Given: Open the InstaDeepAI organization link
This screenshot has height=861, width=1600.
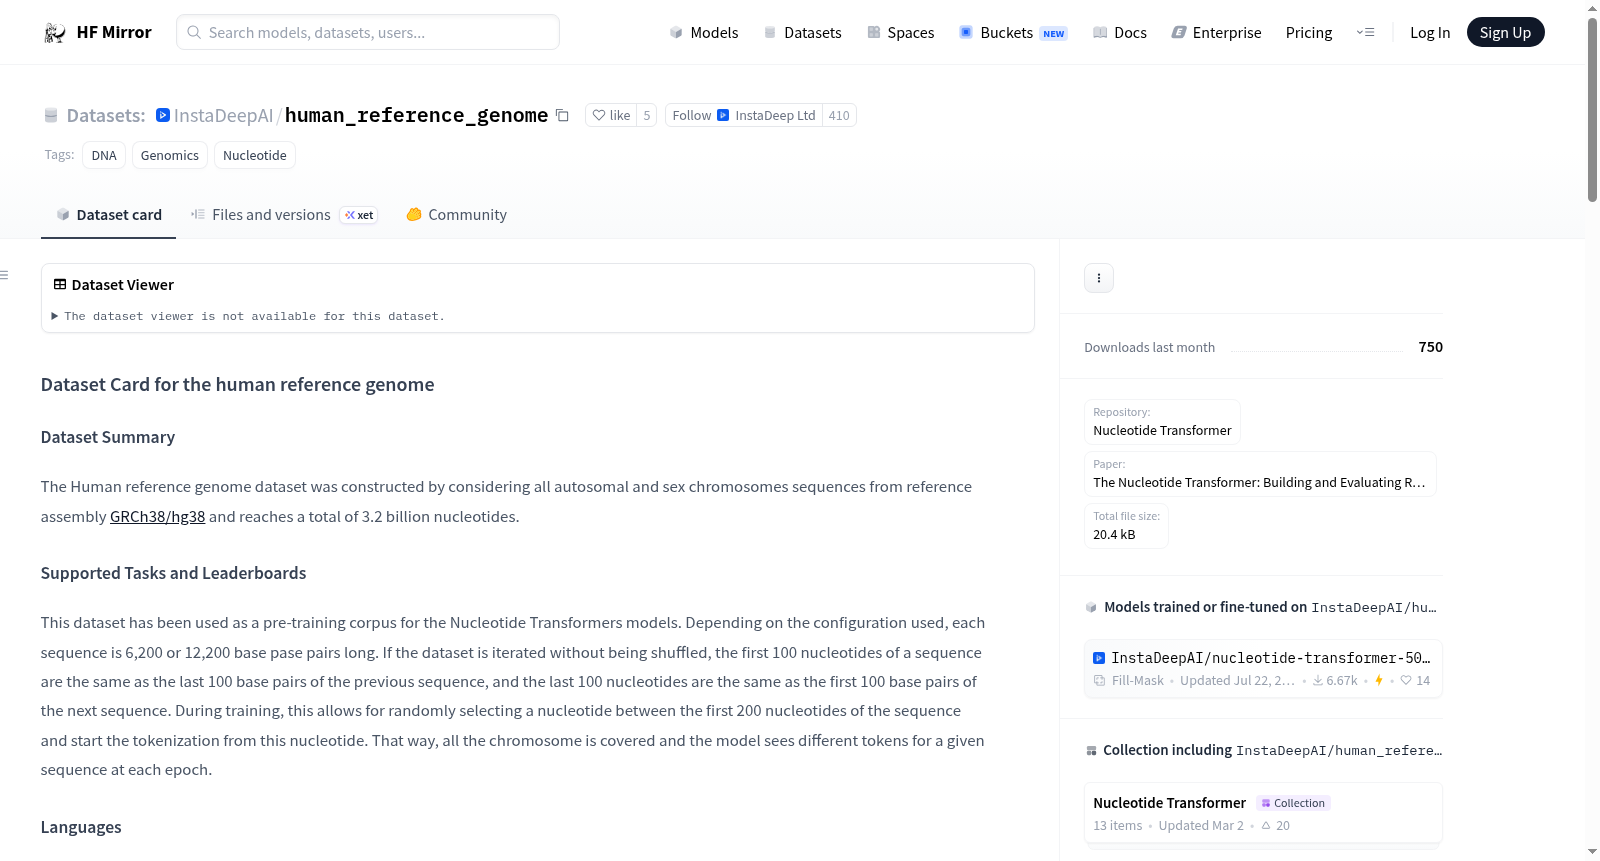Looking at the screenshot, I should pyautogui.click(x=223, y=116).
